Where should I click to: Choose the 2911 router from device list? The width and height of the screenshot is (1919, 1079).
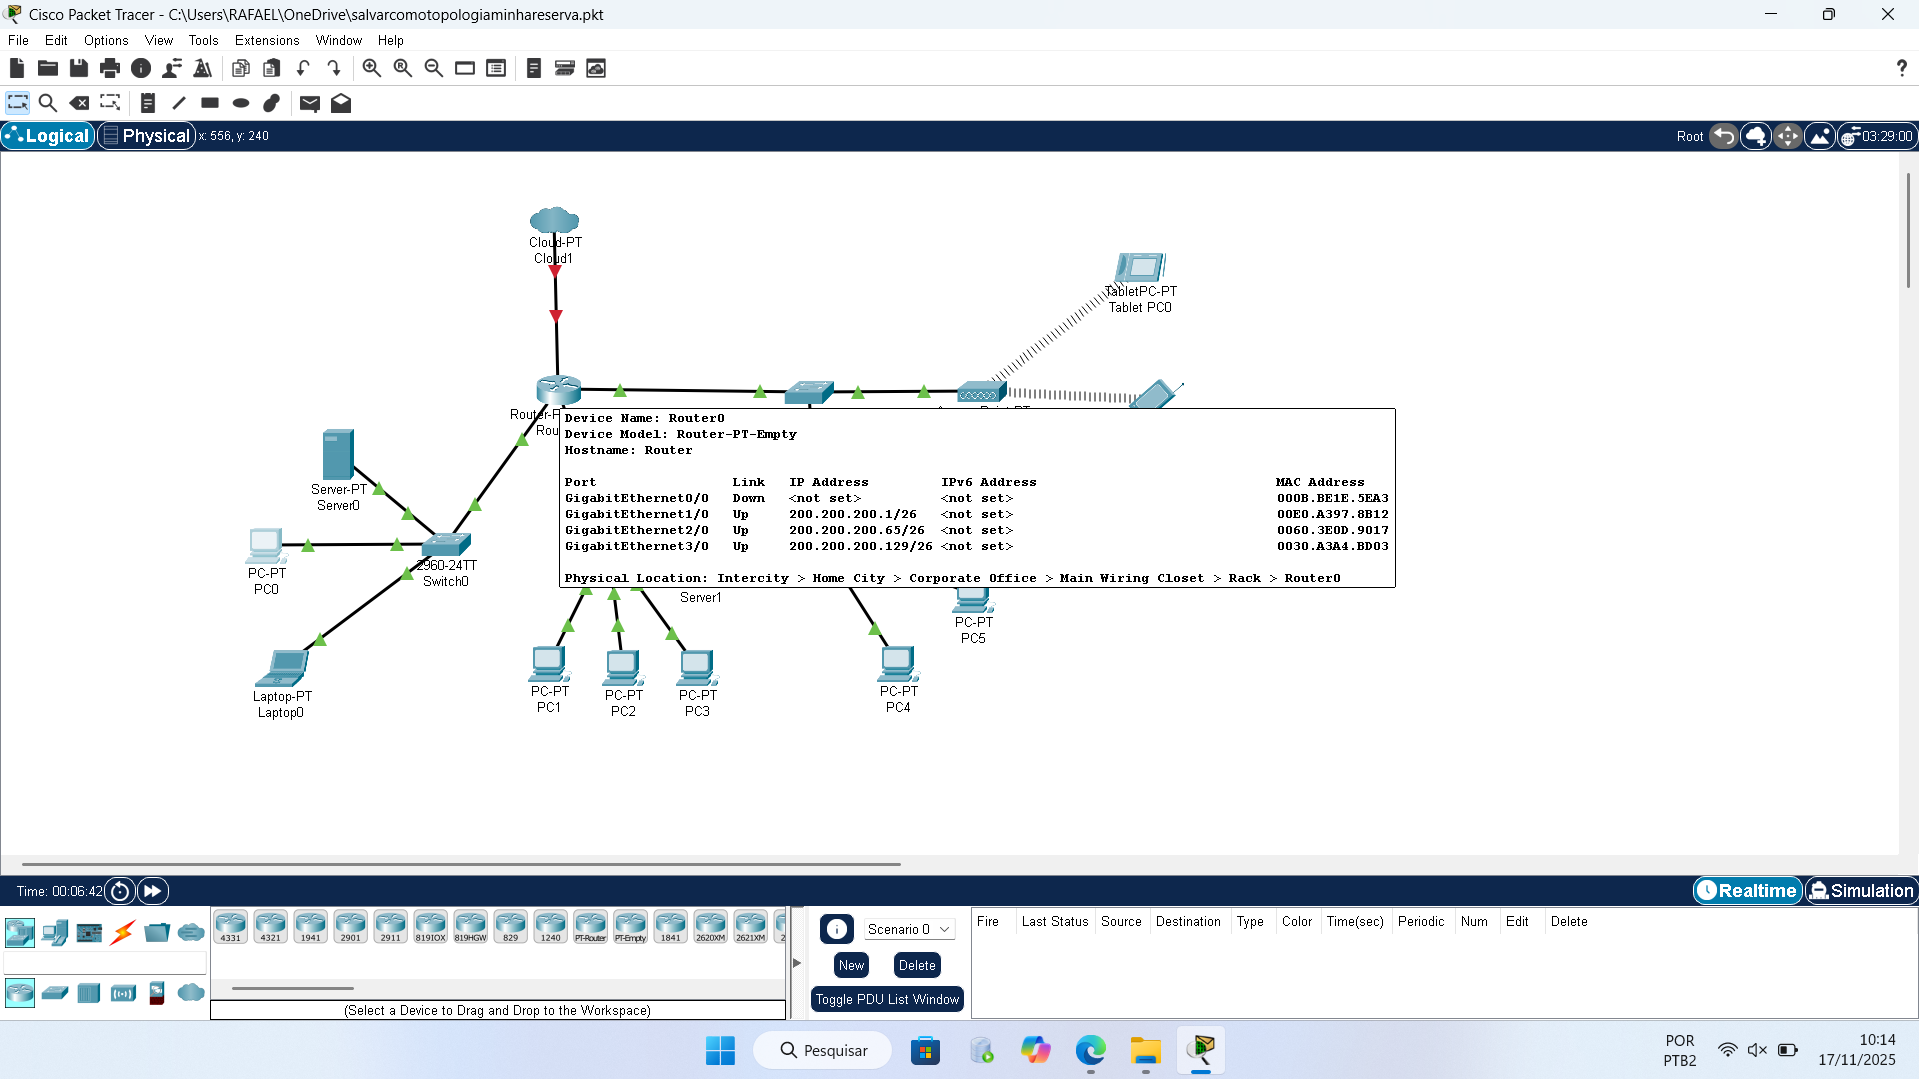390,927
